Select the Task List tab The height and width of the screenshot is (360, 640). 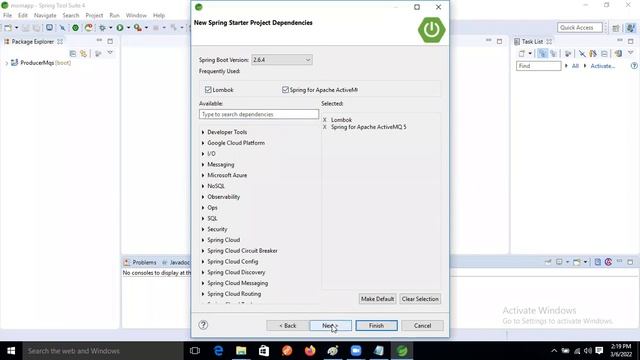tap(532, 42)
